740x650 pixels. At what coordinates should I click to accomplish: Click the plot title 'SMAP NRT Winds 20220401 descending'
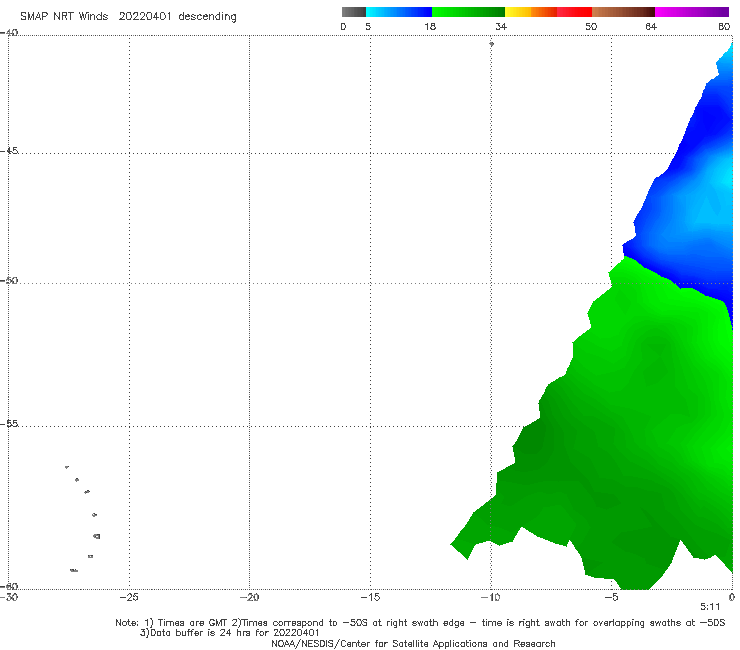point(128,17)
